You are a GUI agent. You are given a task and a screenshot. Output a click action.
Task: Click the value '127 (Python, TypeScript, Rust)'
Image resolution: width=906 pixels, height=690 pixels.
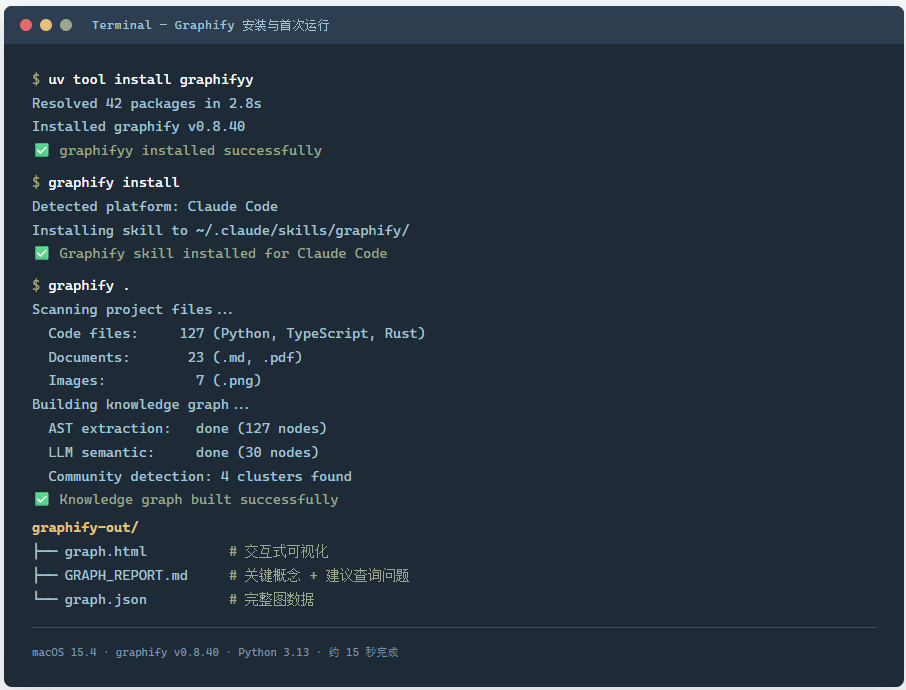(302, 333)
